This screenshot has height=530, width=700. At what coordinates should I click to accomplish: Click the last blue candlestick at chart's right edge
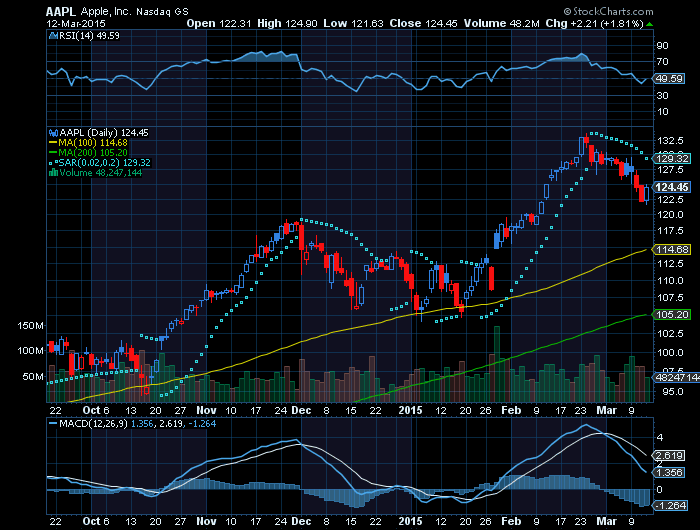[x=646, y=194]
